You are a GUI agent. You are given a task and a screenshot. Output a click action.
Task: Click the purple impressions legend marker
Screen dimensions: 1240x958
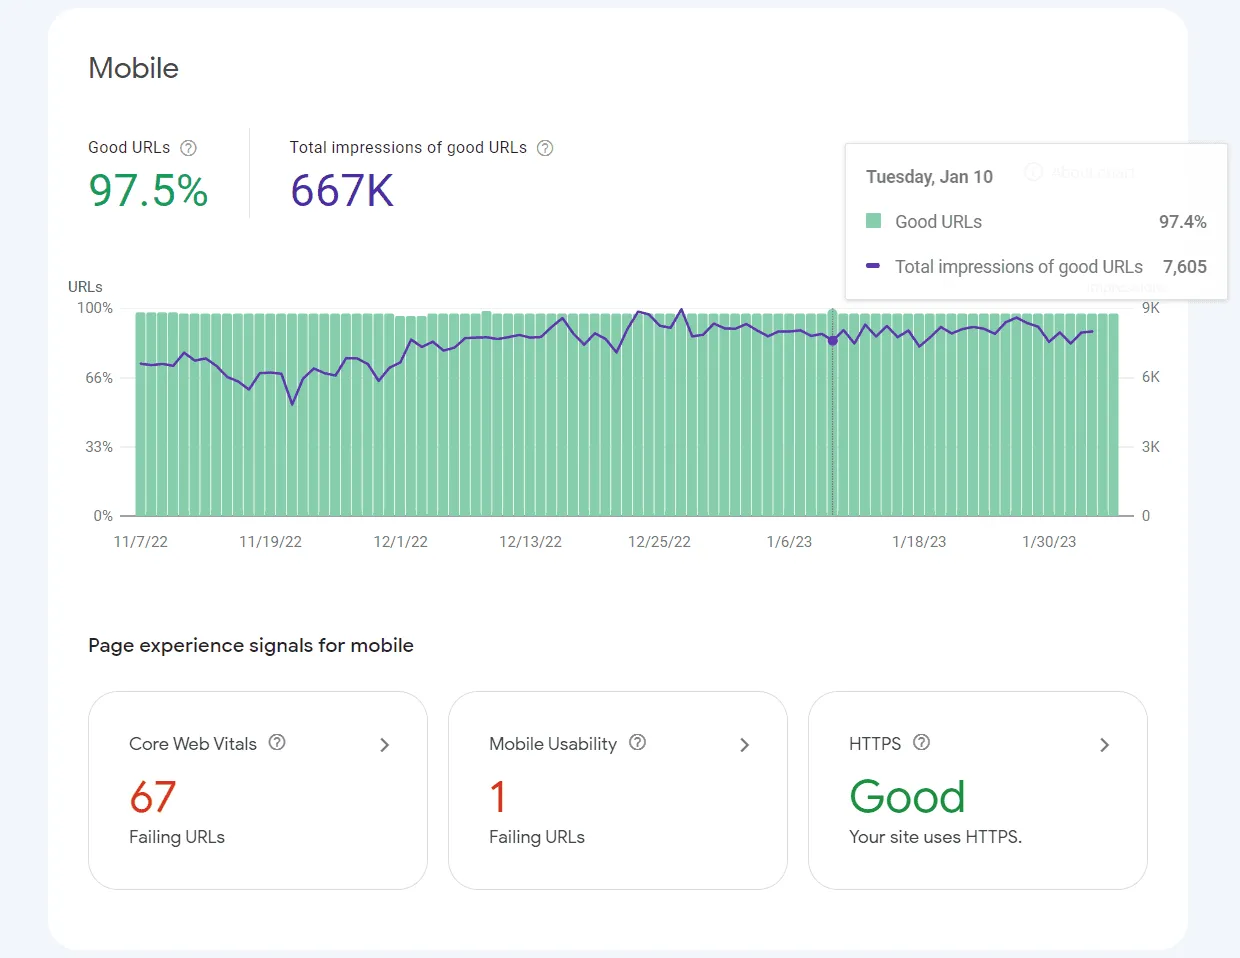(873, 266)
